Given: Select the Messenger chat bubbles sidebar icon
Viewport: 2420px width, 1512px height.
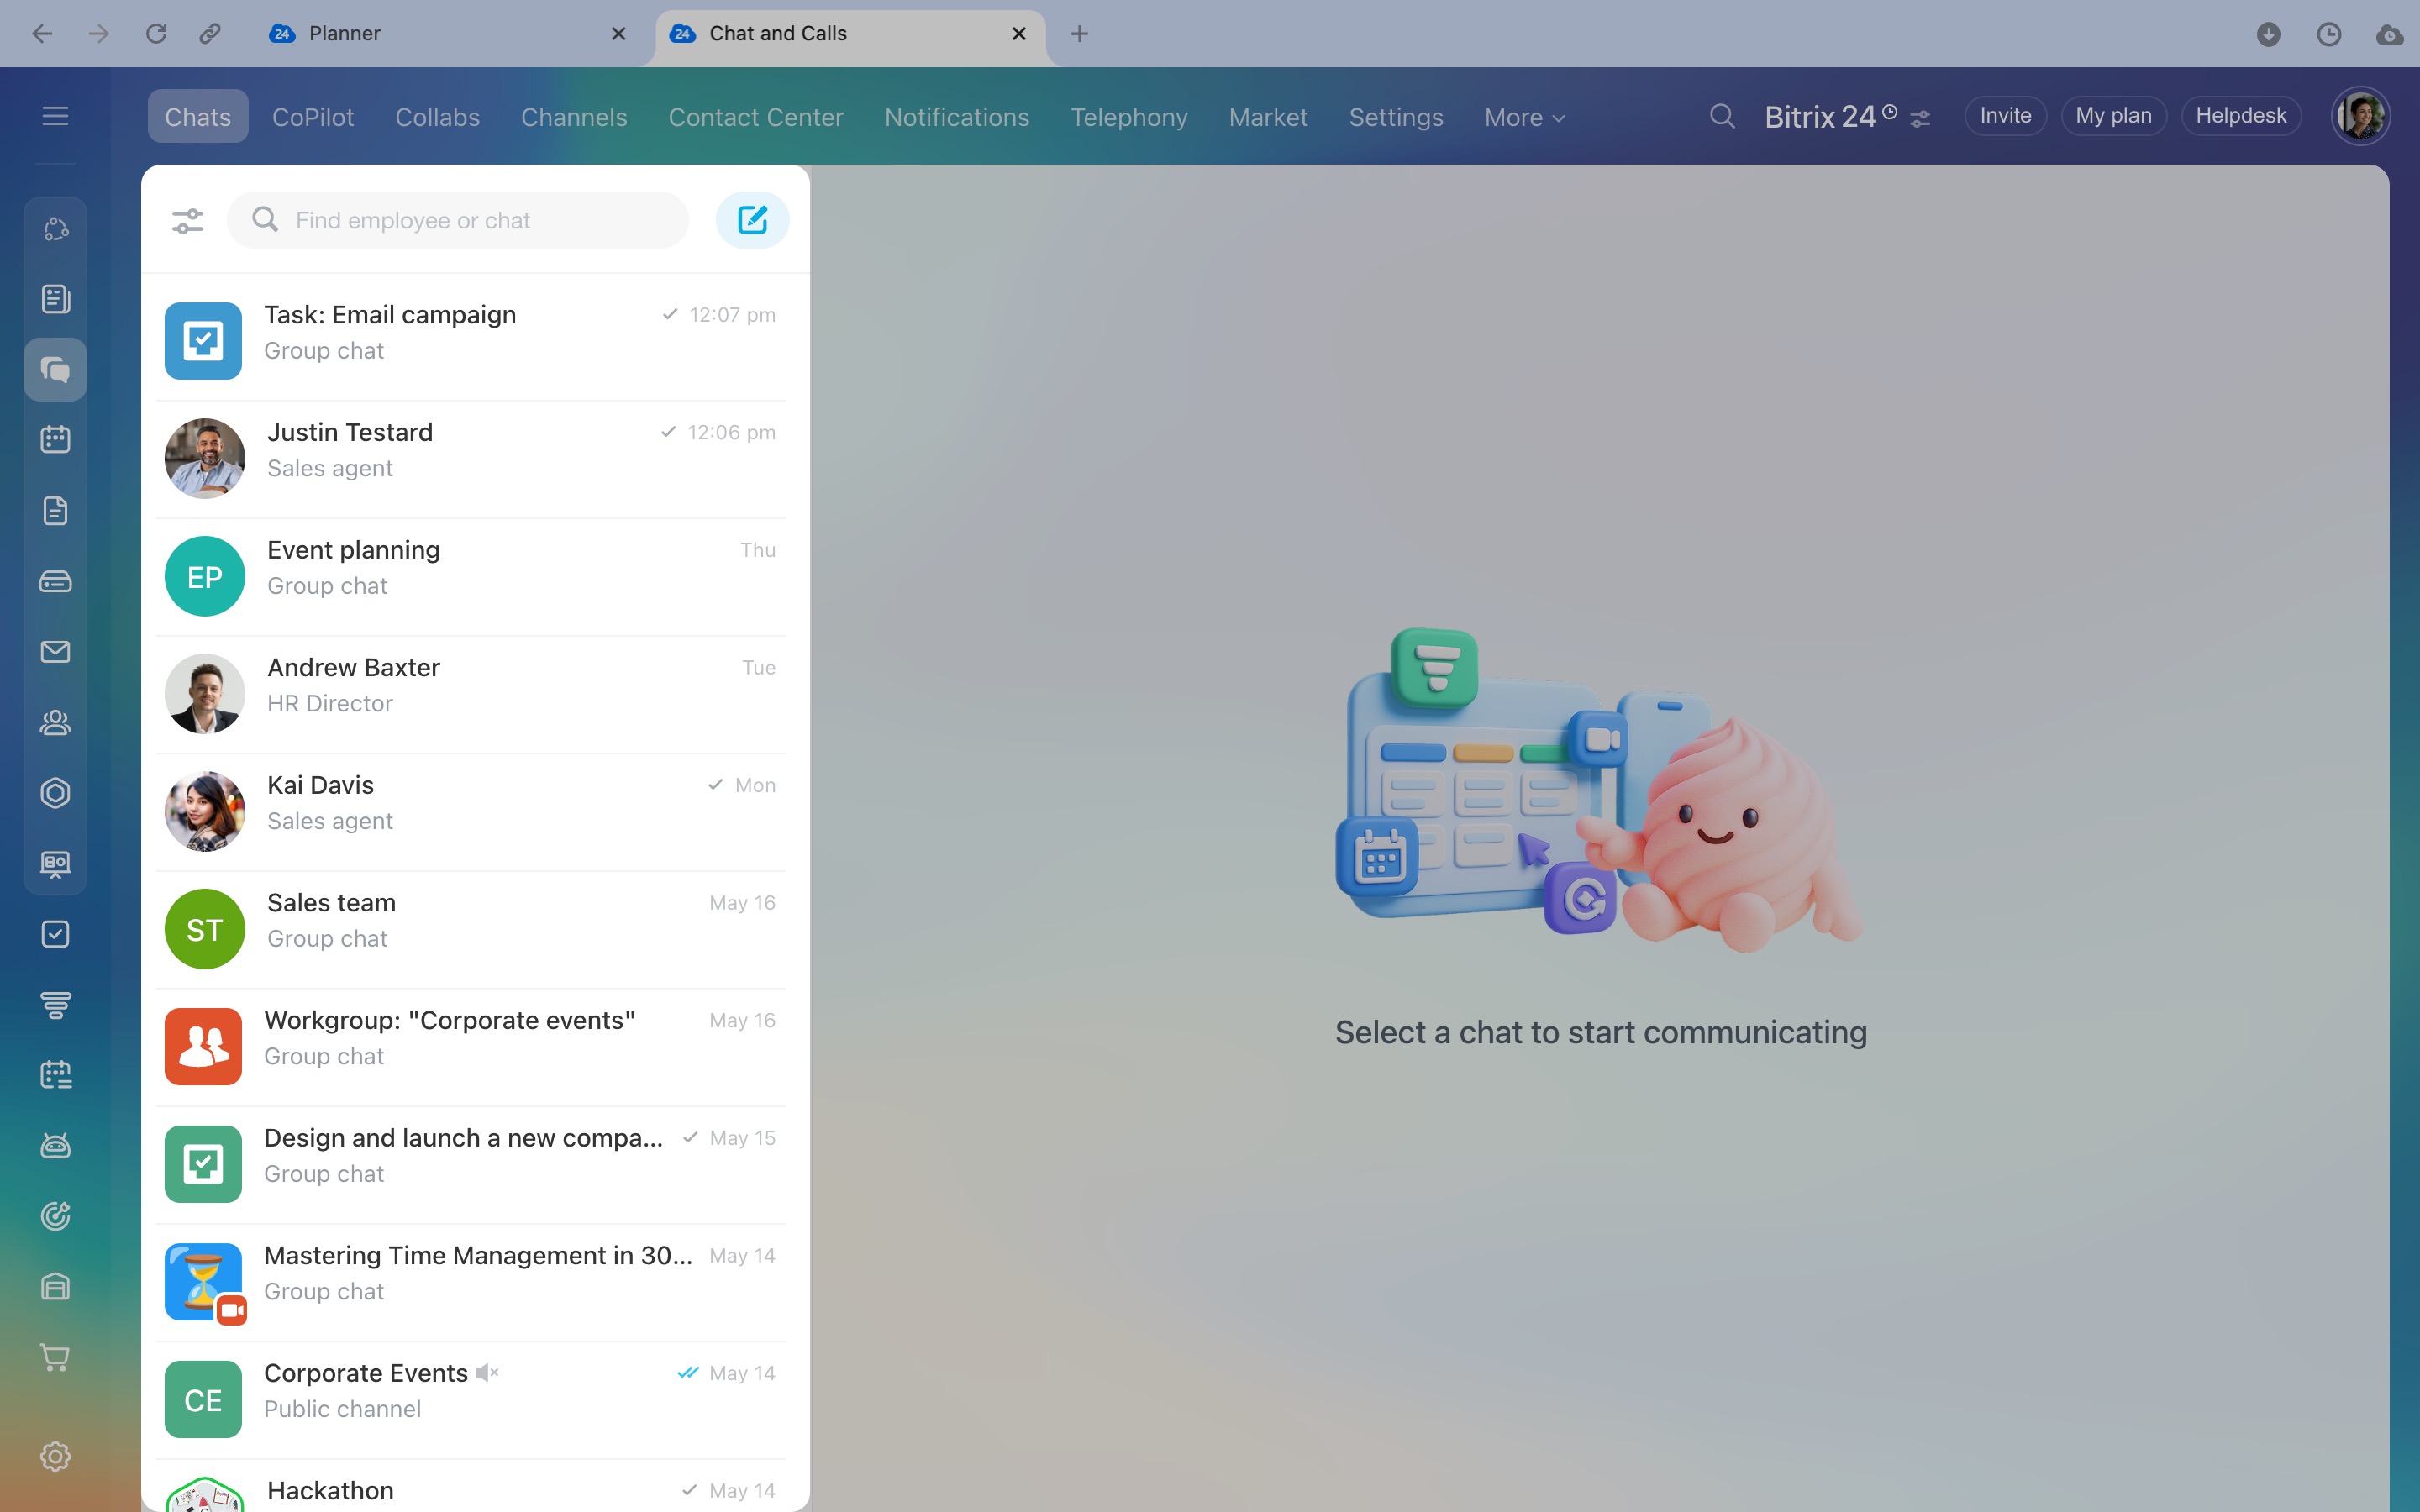Looking at the screenshot, I should pos(55,370).
